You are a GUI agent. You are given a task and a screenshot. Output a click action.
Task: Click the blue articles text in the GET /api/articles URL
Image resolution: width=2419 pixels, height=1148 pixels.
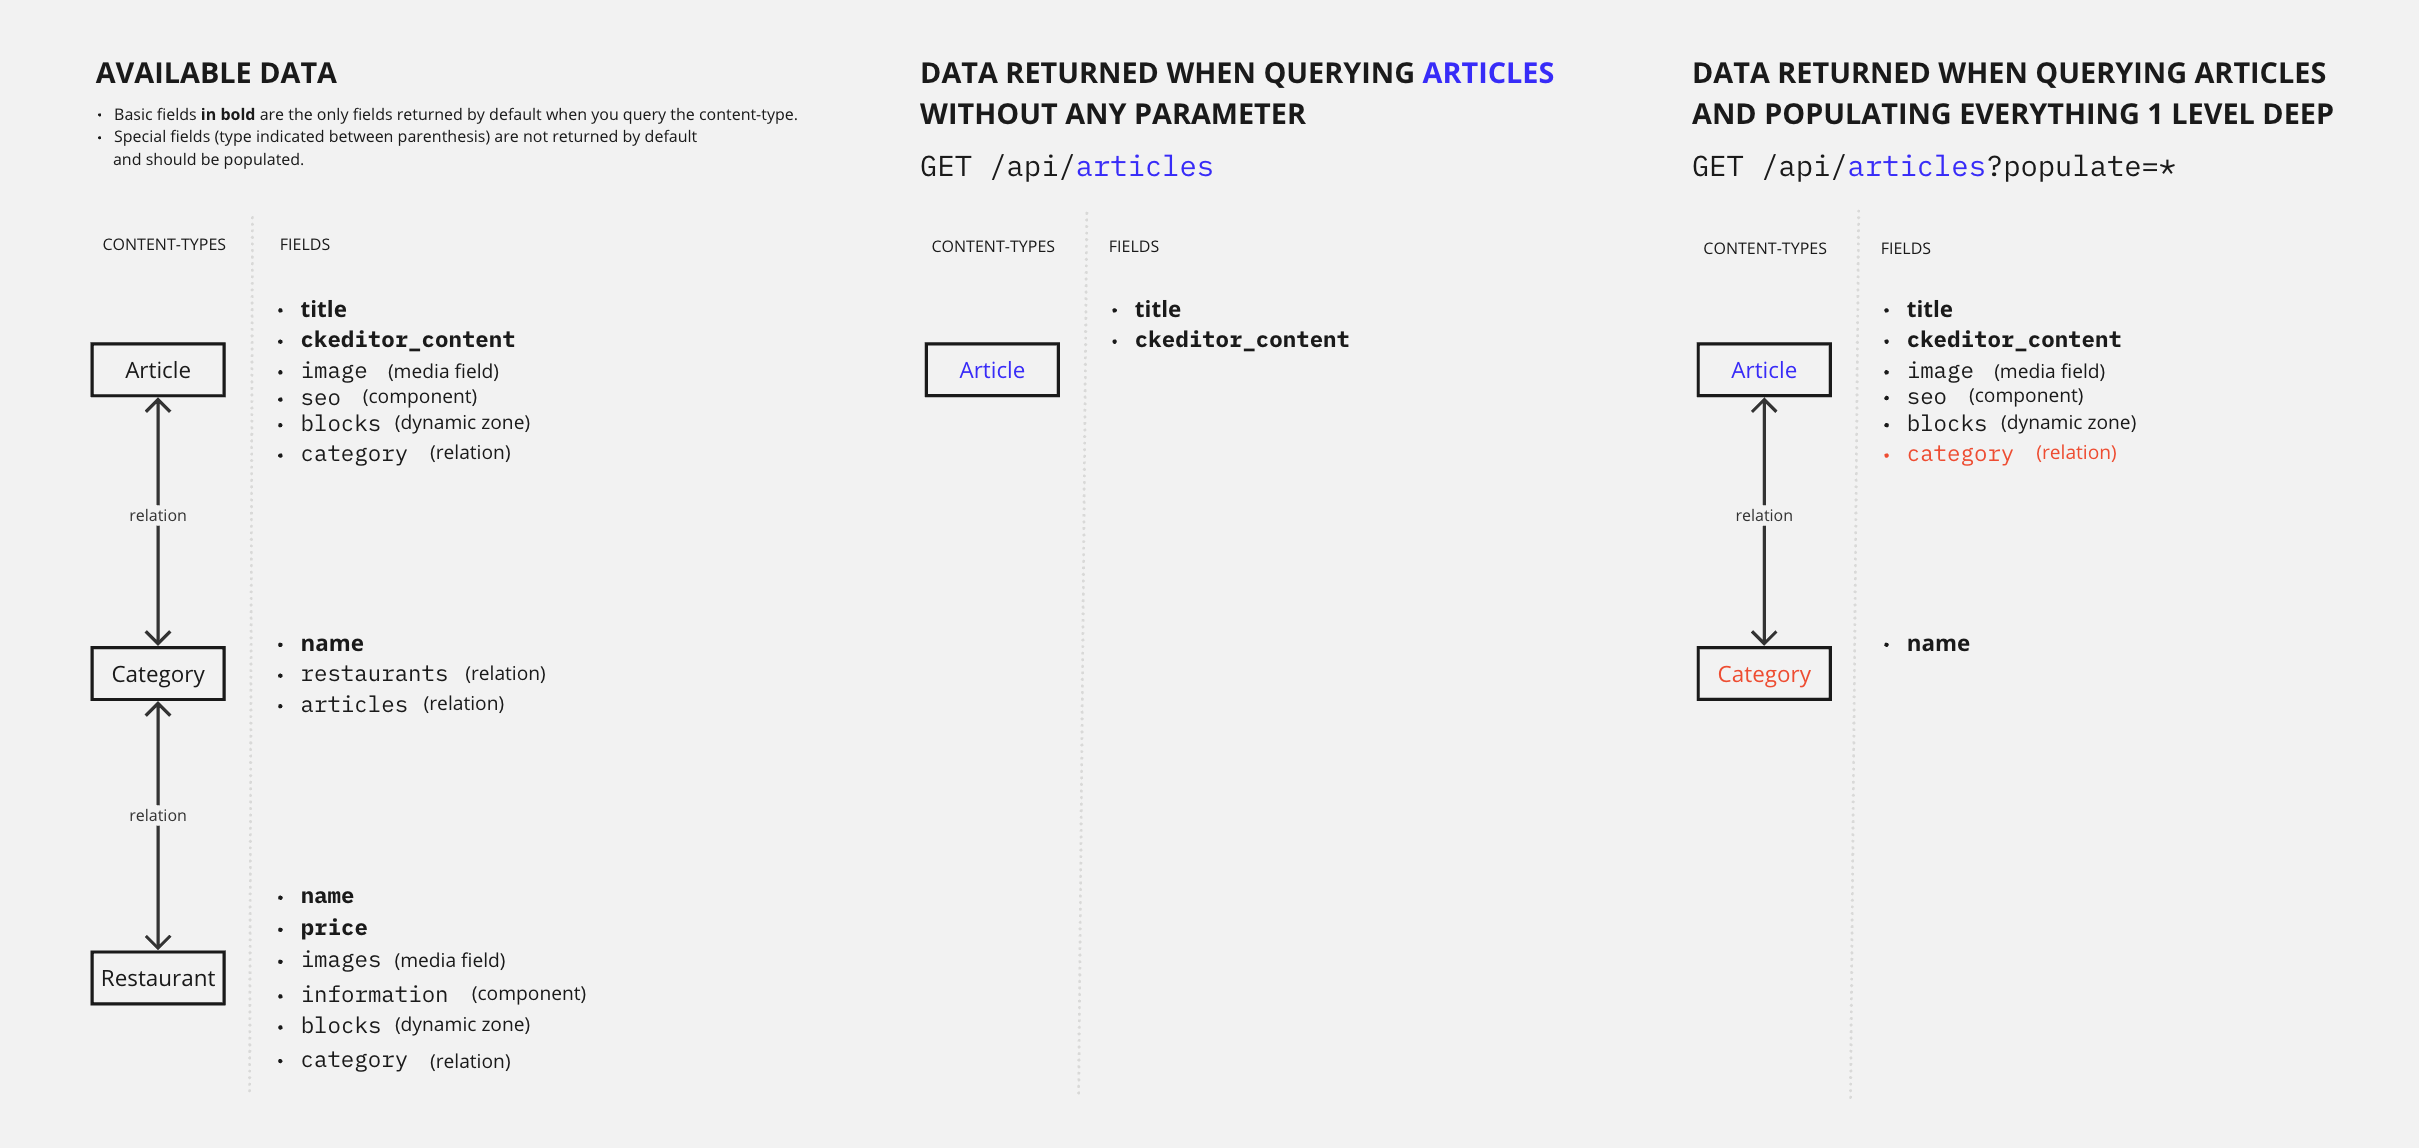[x=1144, y=167]
